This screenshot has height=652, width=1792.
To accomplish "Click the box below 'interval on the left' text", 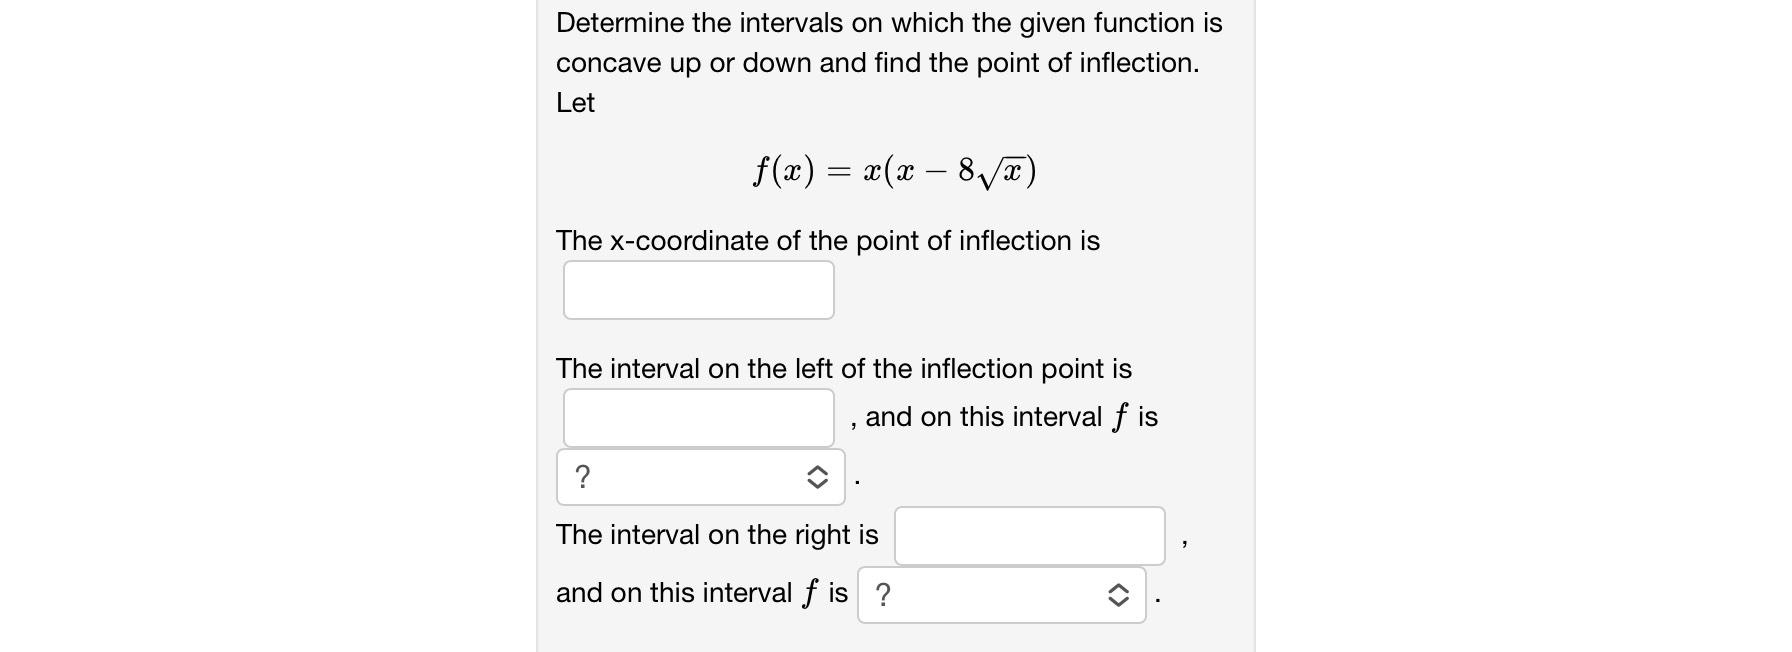I will (x=698, y=417).
